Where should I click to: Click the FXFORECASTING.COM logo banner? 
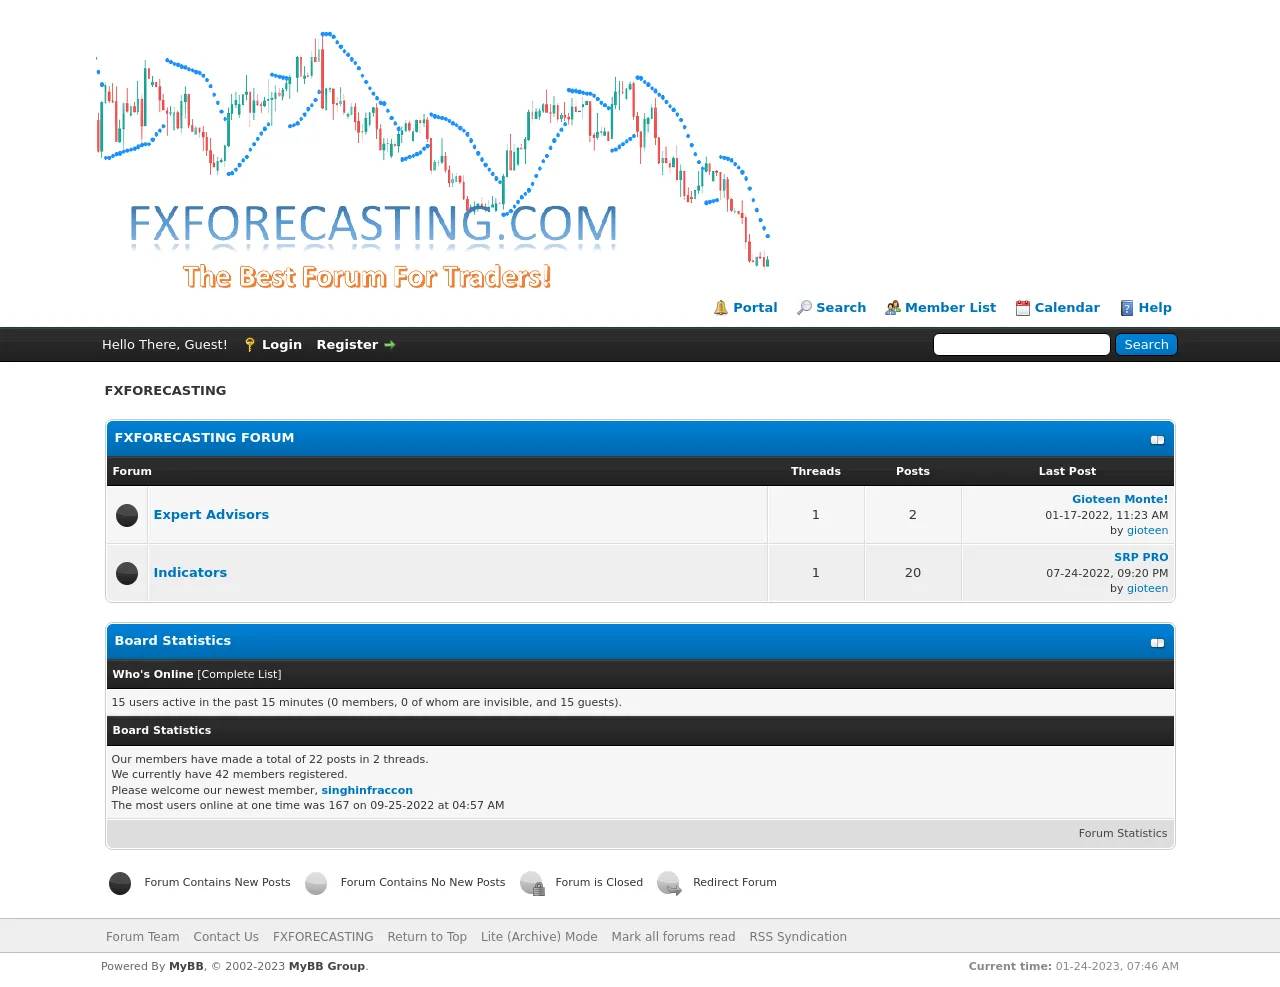click(x=433, y=160)
